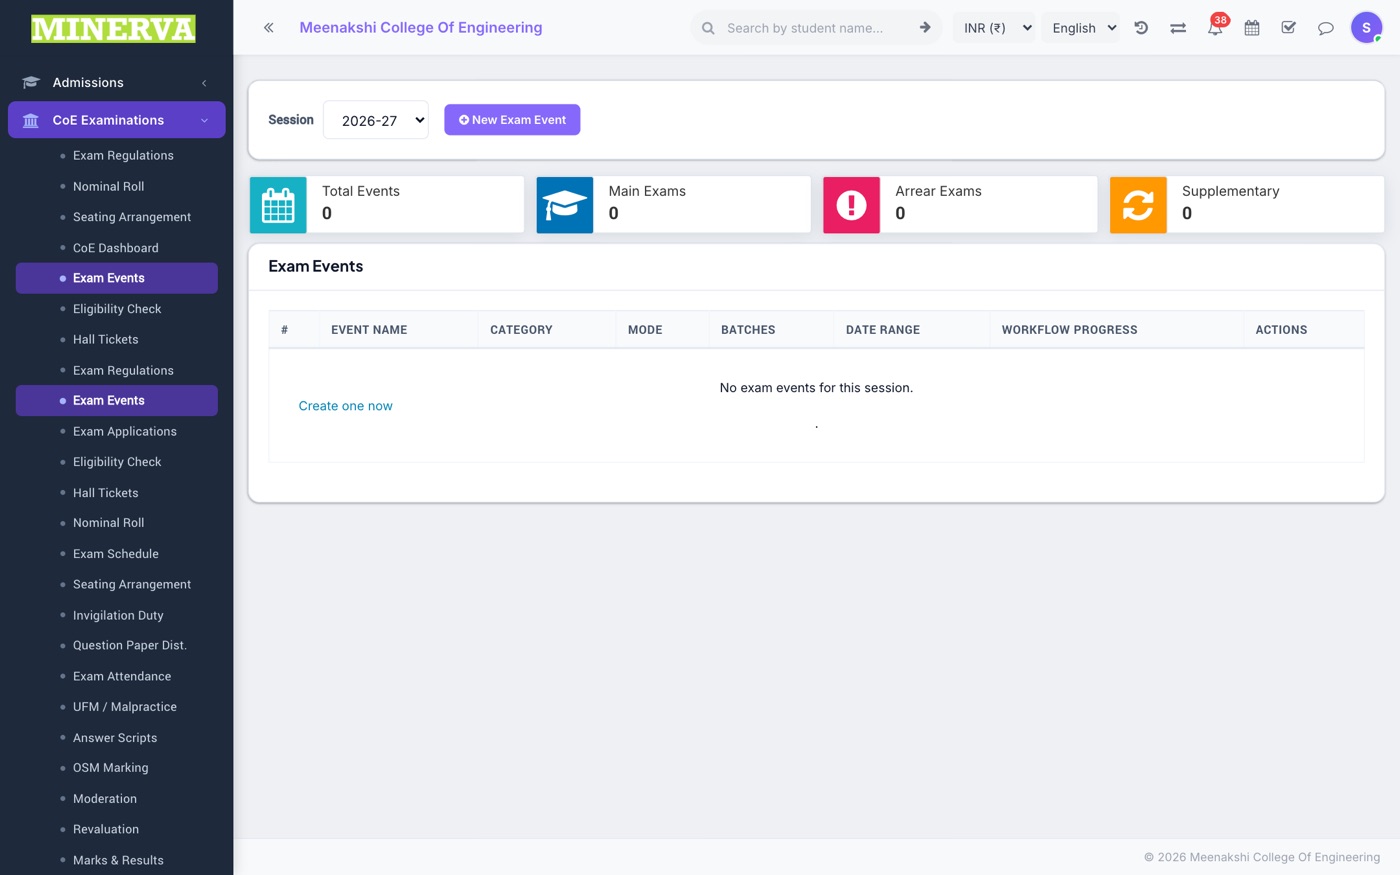1400x875 pixels.
Task: Click the Minerva logo
Action: (113, 29)
